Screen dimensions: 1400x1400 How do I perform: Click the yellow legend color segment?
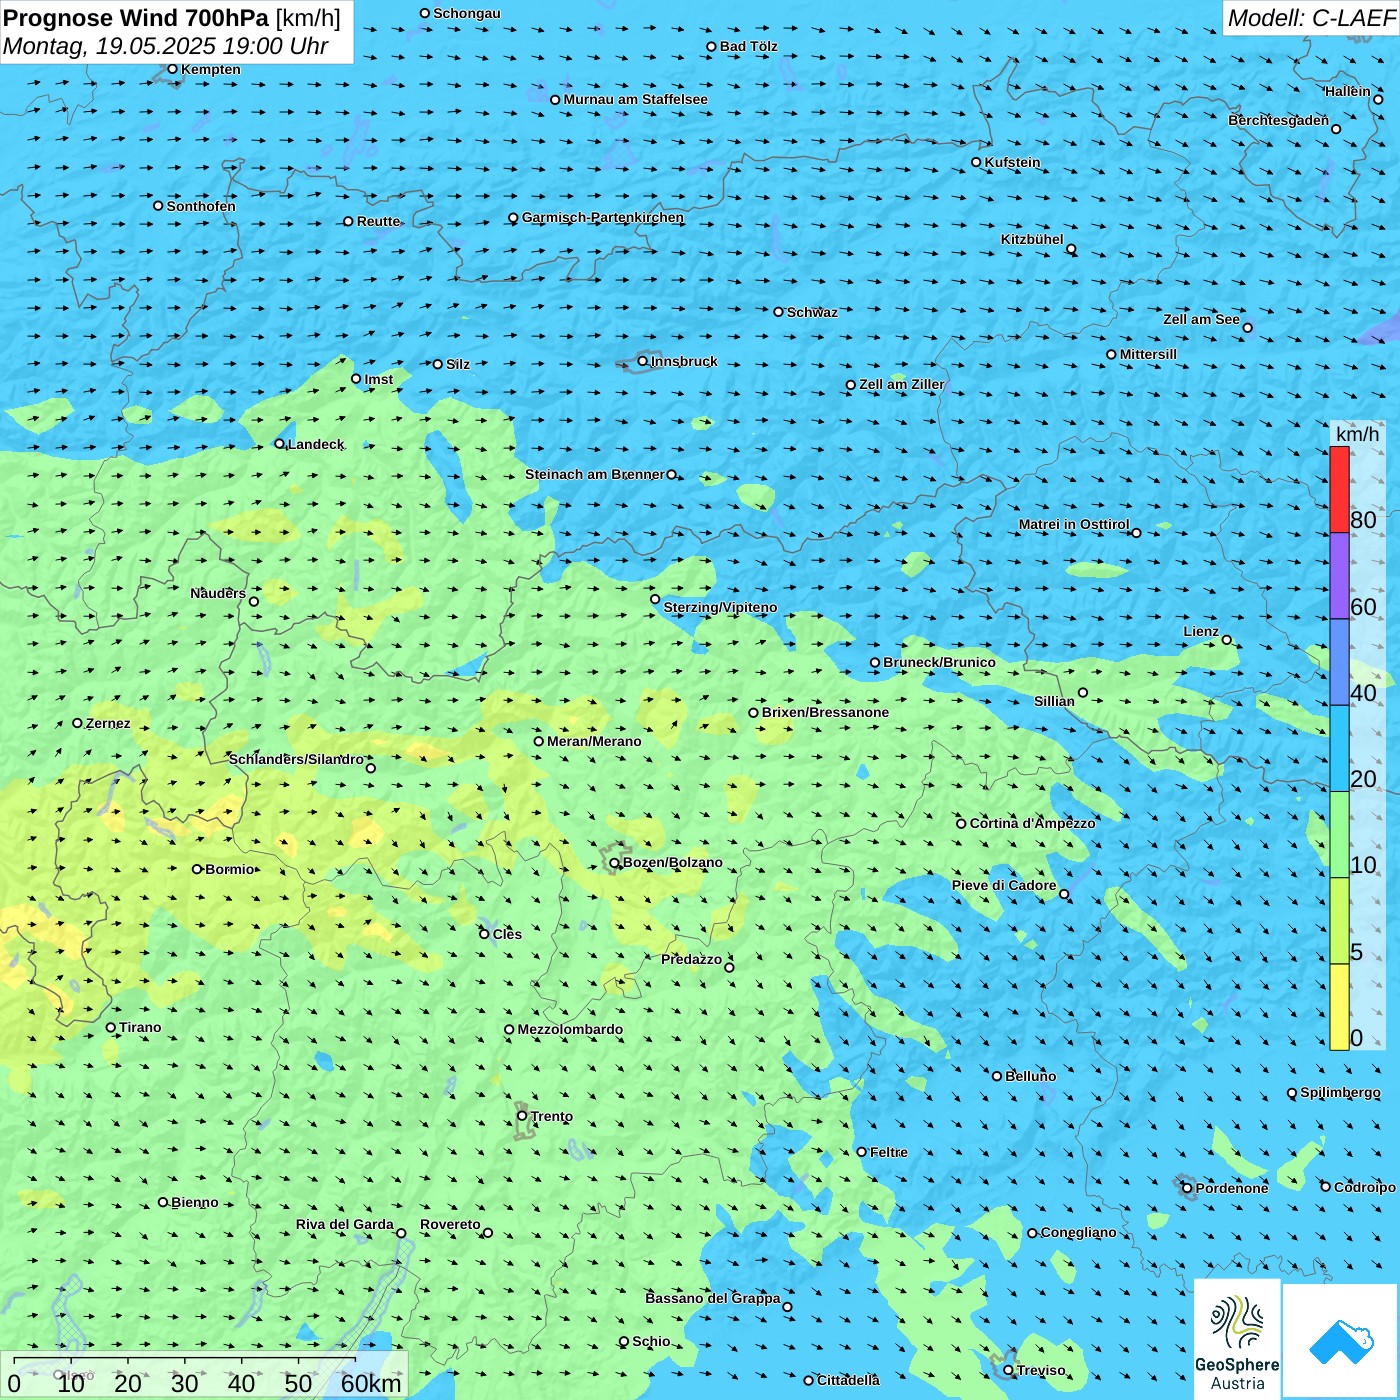[1339, 1007]
